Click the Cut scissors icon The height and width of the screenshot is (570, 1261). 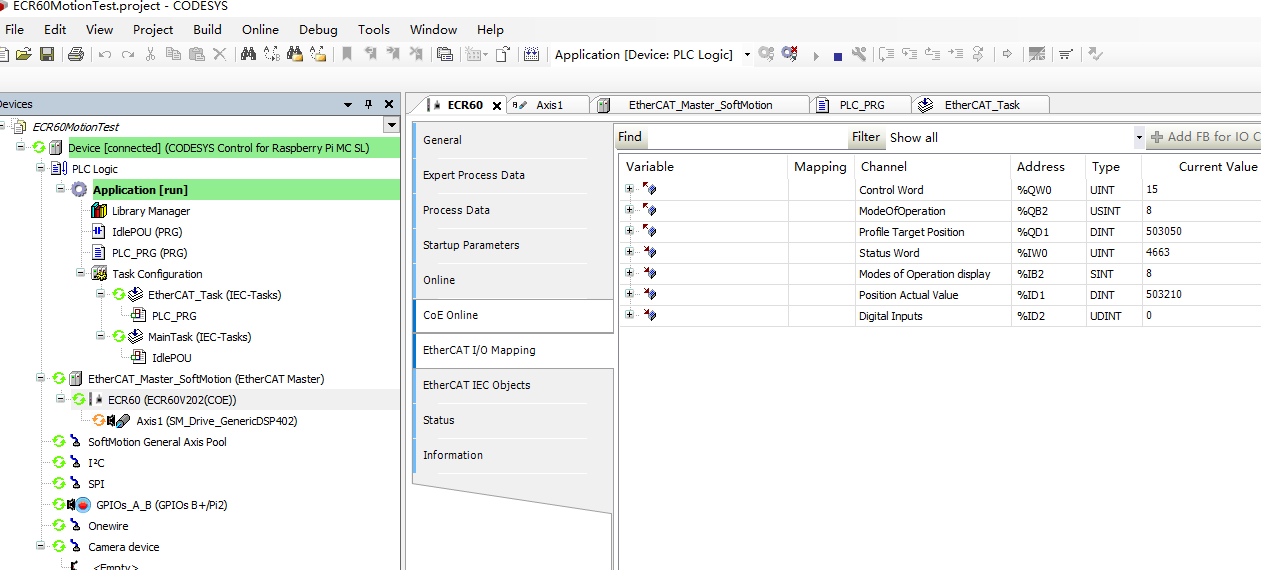click(150, 54)
